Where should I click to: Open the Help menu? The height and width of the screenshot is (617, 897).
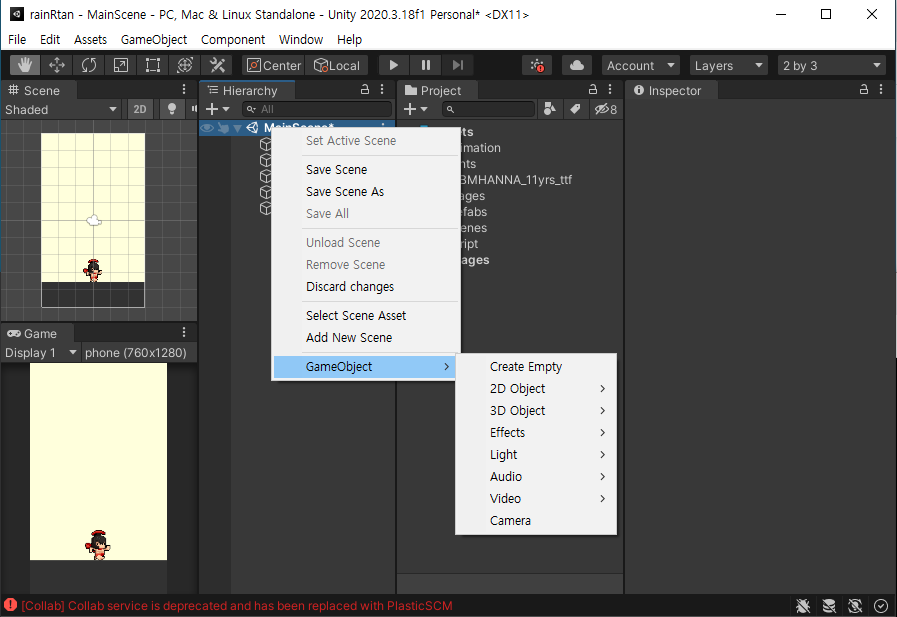[350, 39]
